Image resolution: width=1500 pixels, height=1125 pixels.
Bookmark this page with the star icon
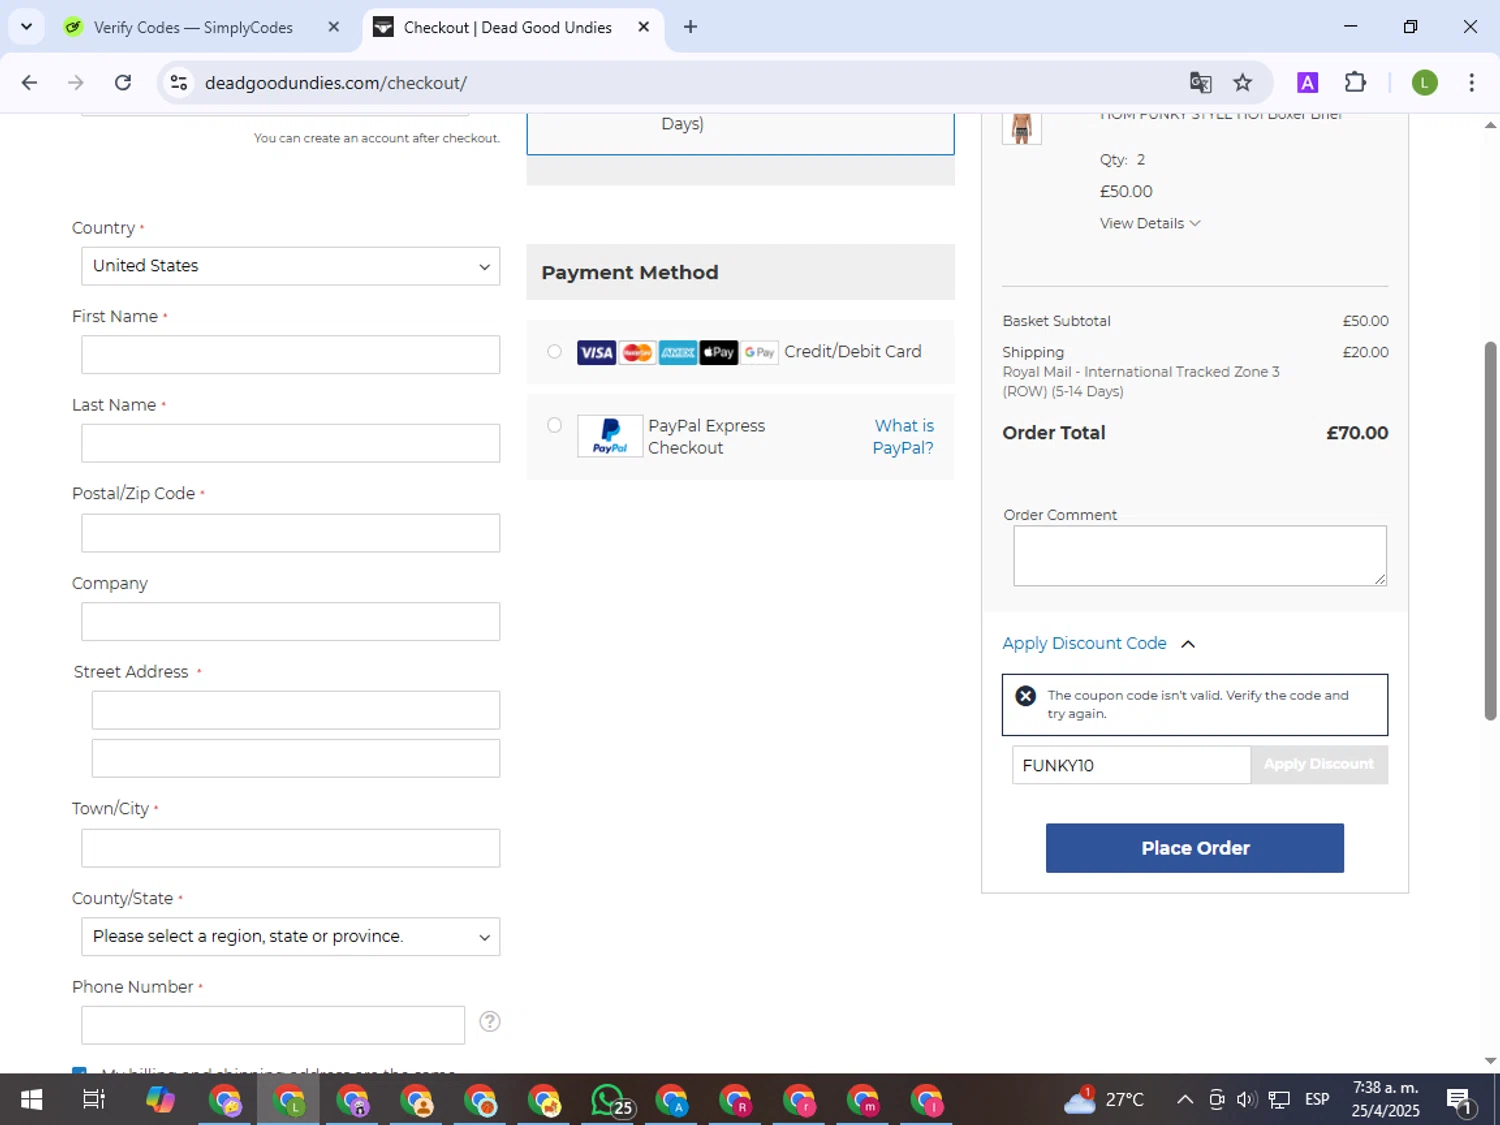pos(1243,83)
